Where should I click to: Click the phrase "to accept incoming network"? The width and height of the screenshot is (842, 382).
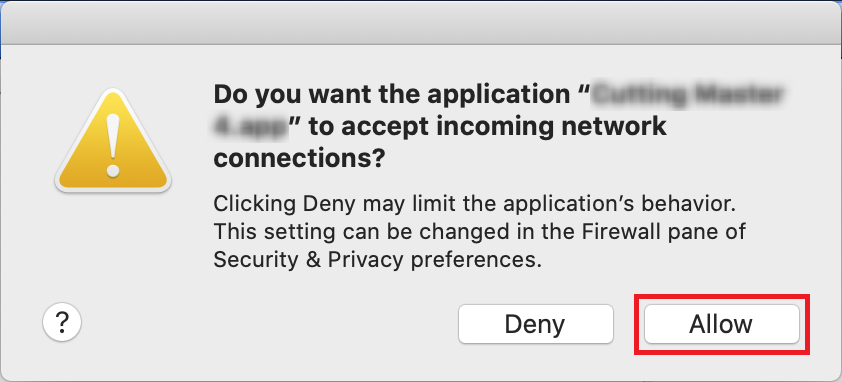[488, 127]
